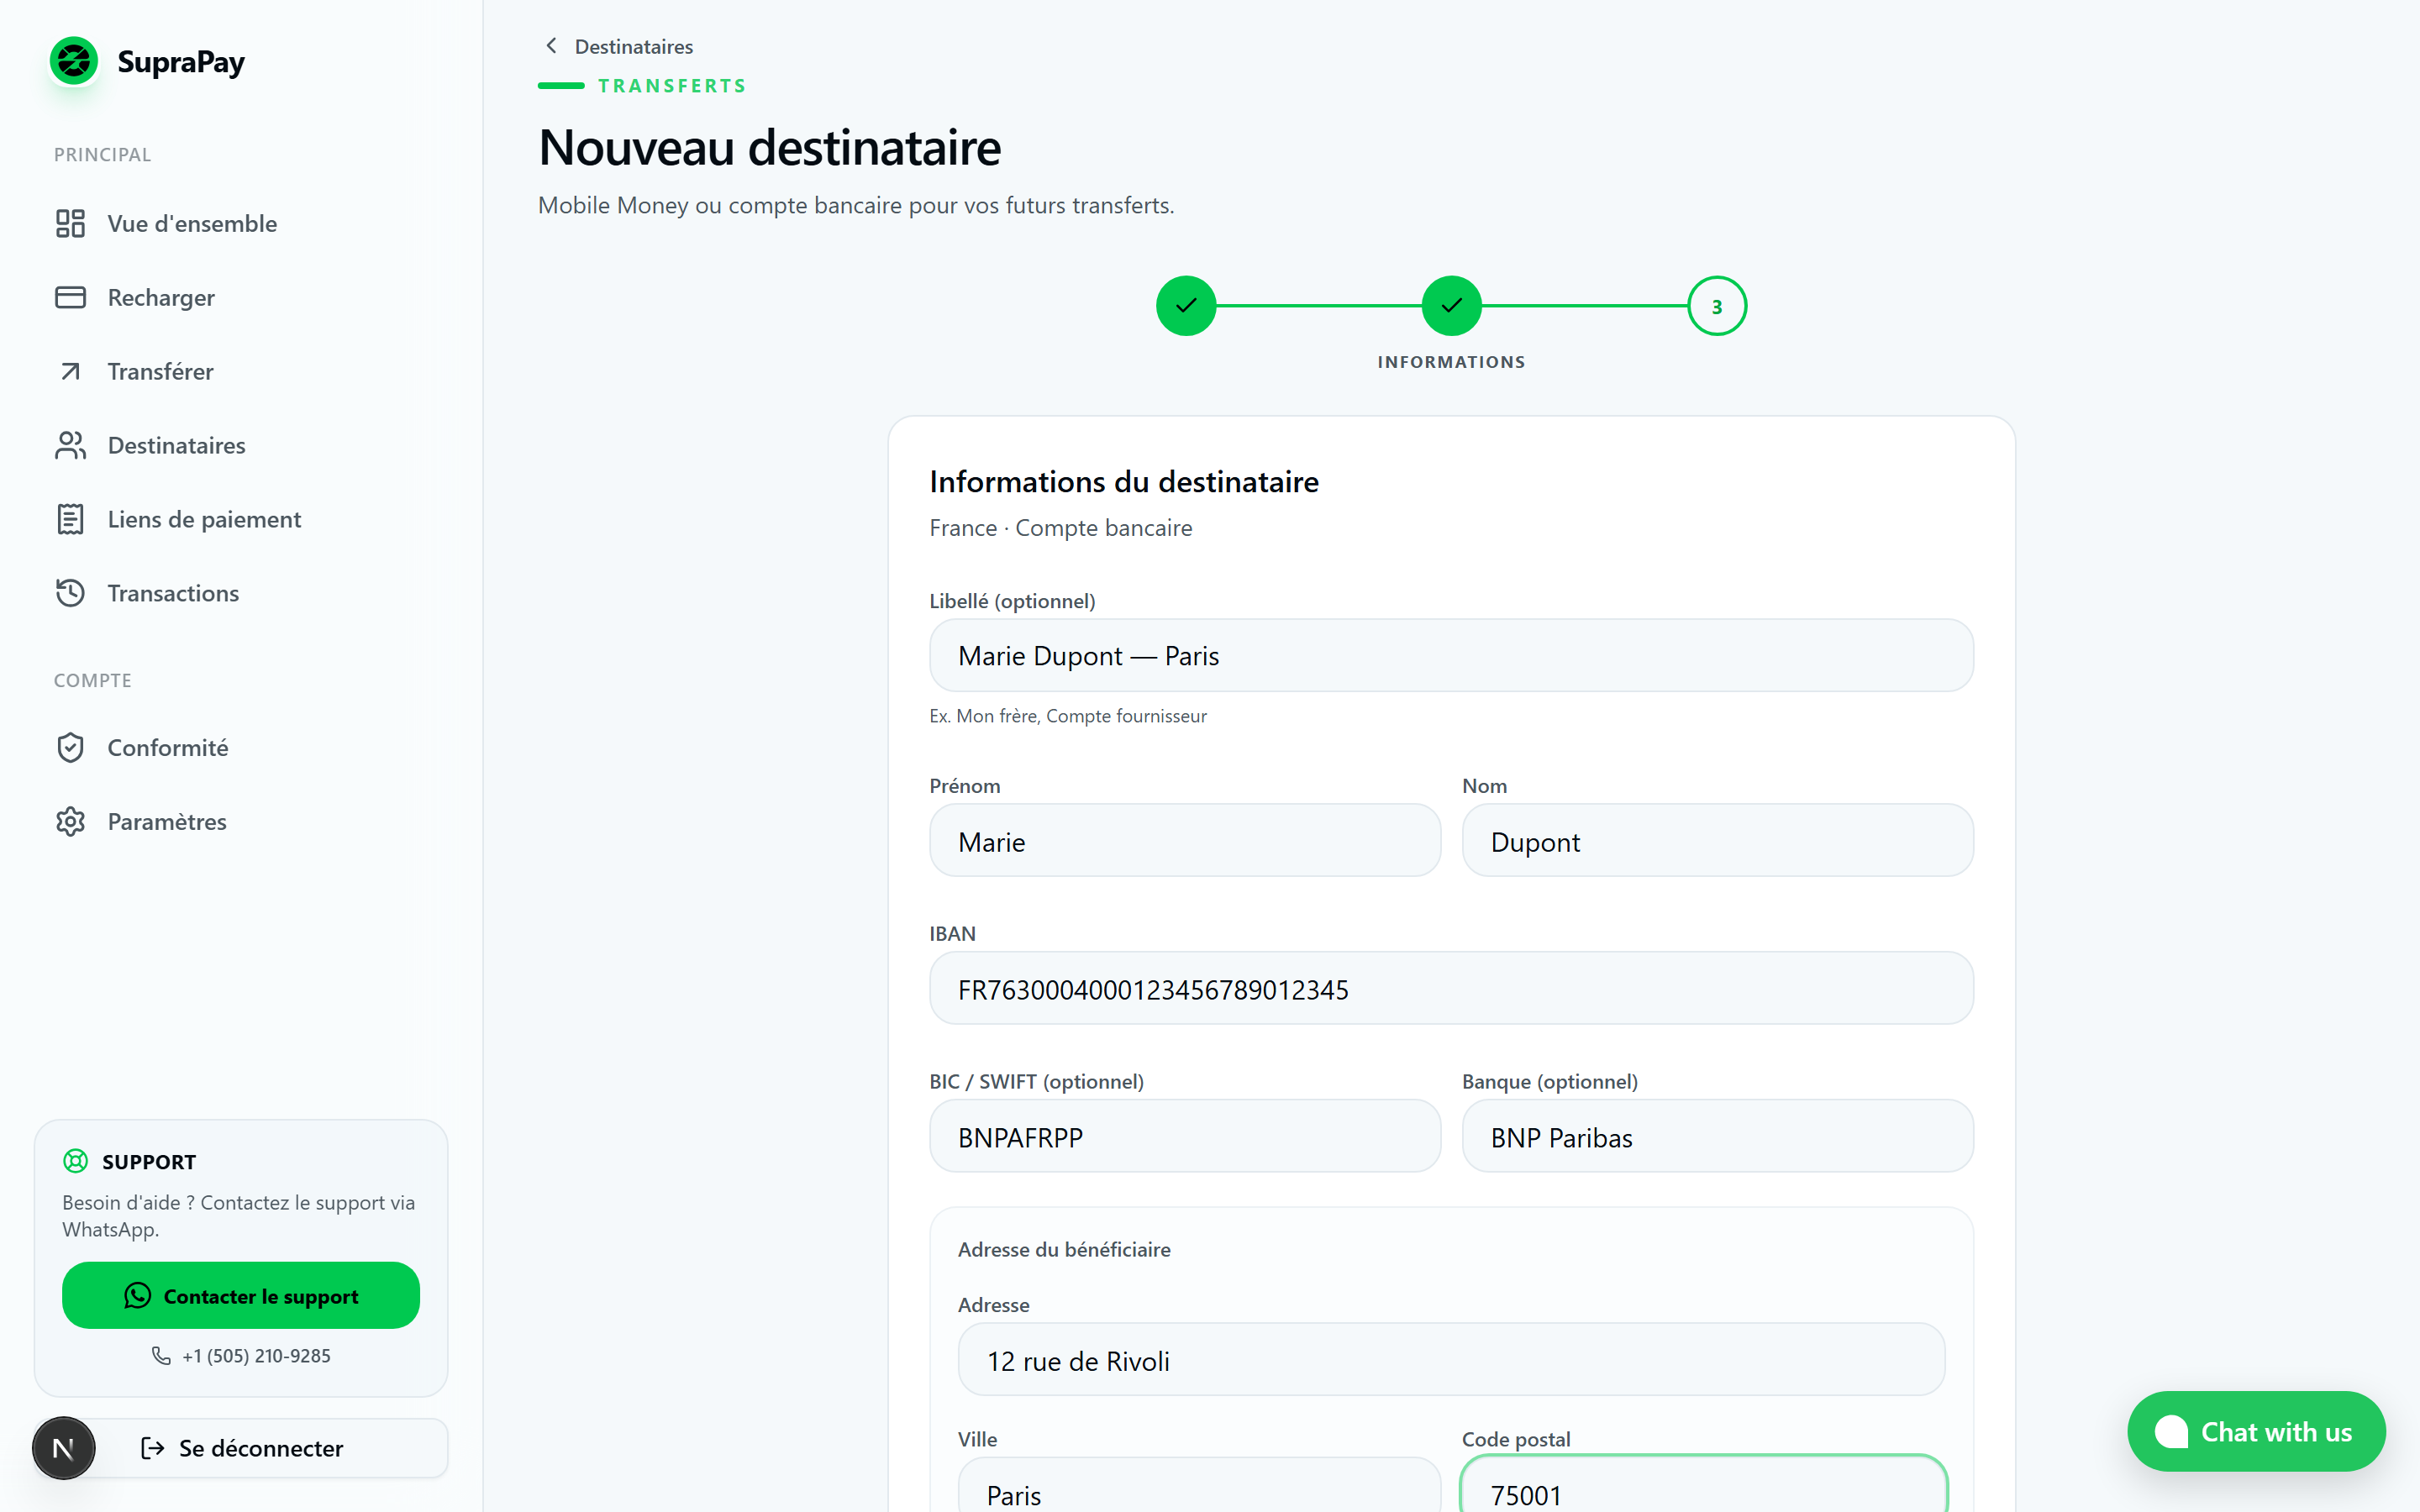Click the back chevron next to Destinataires
Image resolution: width=2420 pixels, height=1512 pixels.
(x=551, y=46)
